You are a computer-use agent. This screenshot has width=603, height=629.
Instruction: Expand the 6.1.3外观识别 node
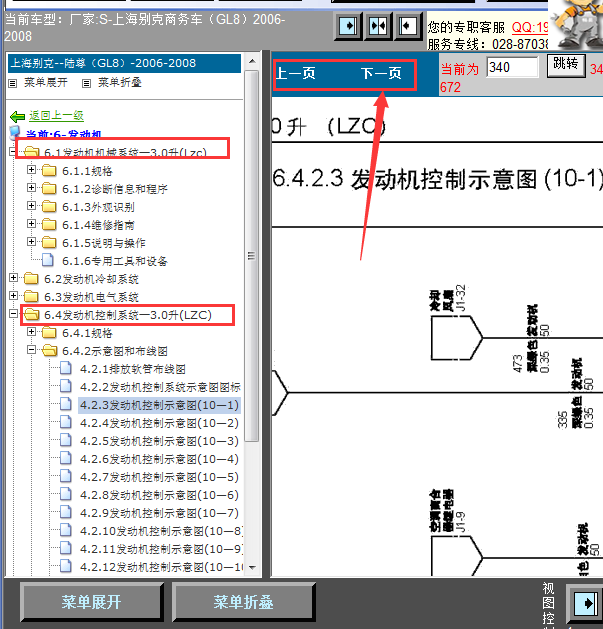(31, 206)
